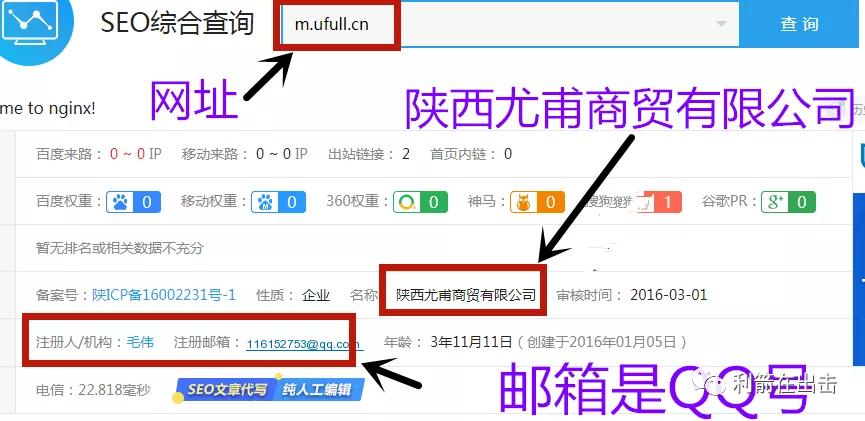
Task: Click the 首页内链 value 0
Action: click(508, 154)
